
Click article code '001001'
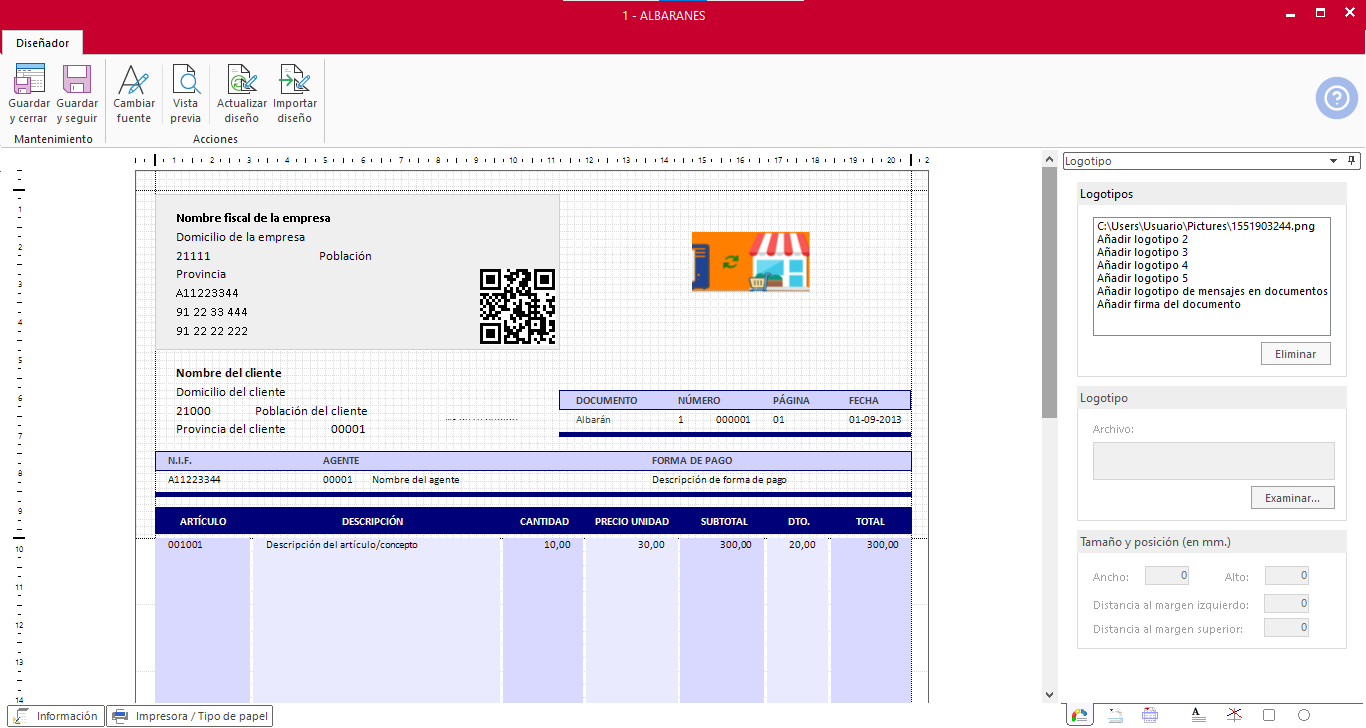click(x=185, y=545)
